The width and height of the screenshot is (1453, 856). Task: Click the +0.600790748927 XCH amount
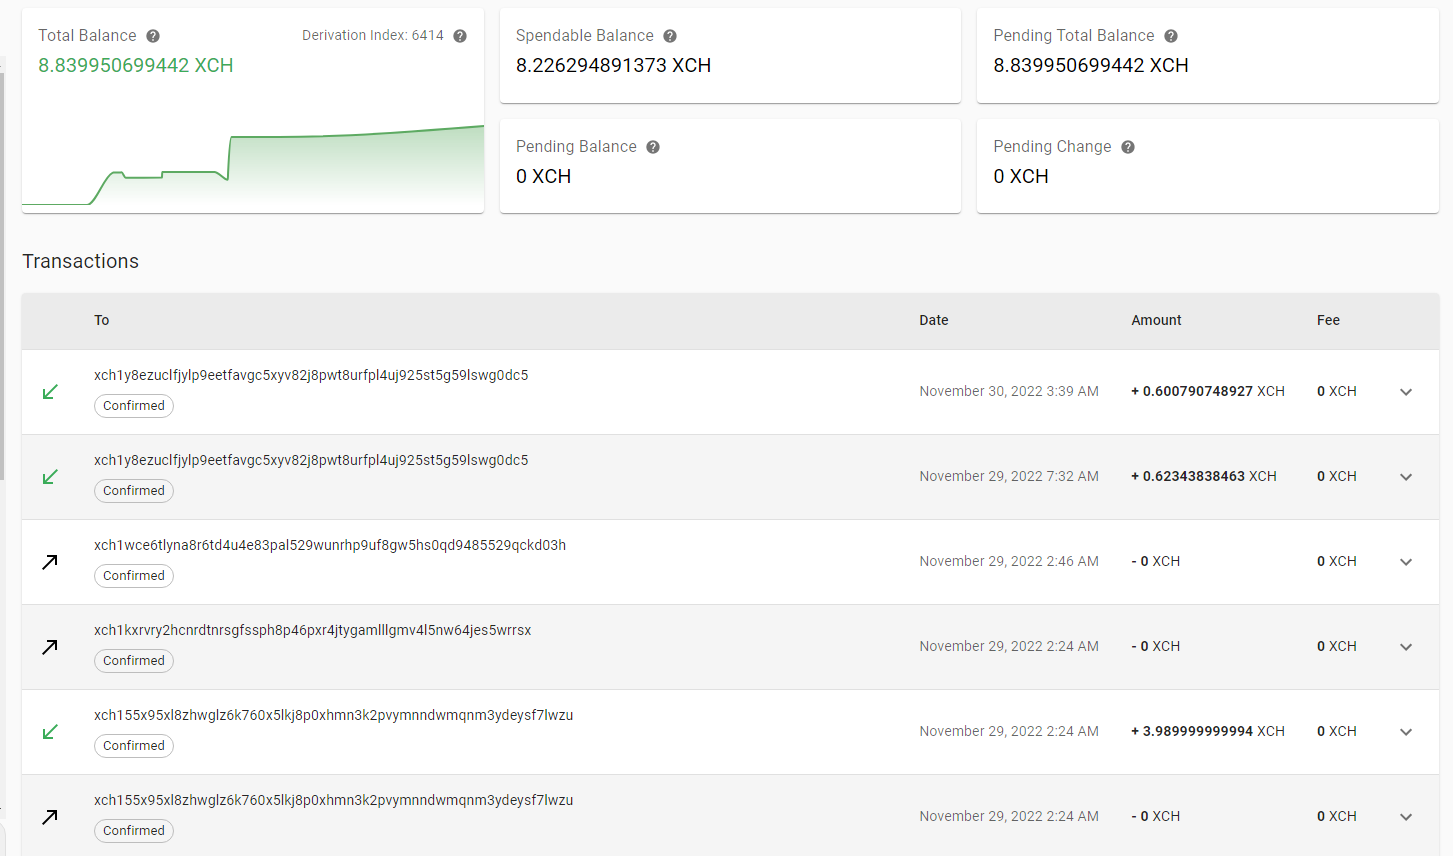[x=1208, y=391]
